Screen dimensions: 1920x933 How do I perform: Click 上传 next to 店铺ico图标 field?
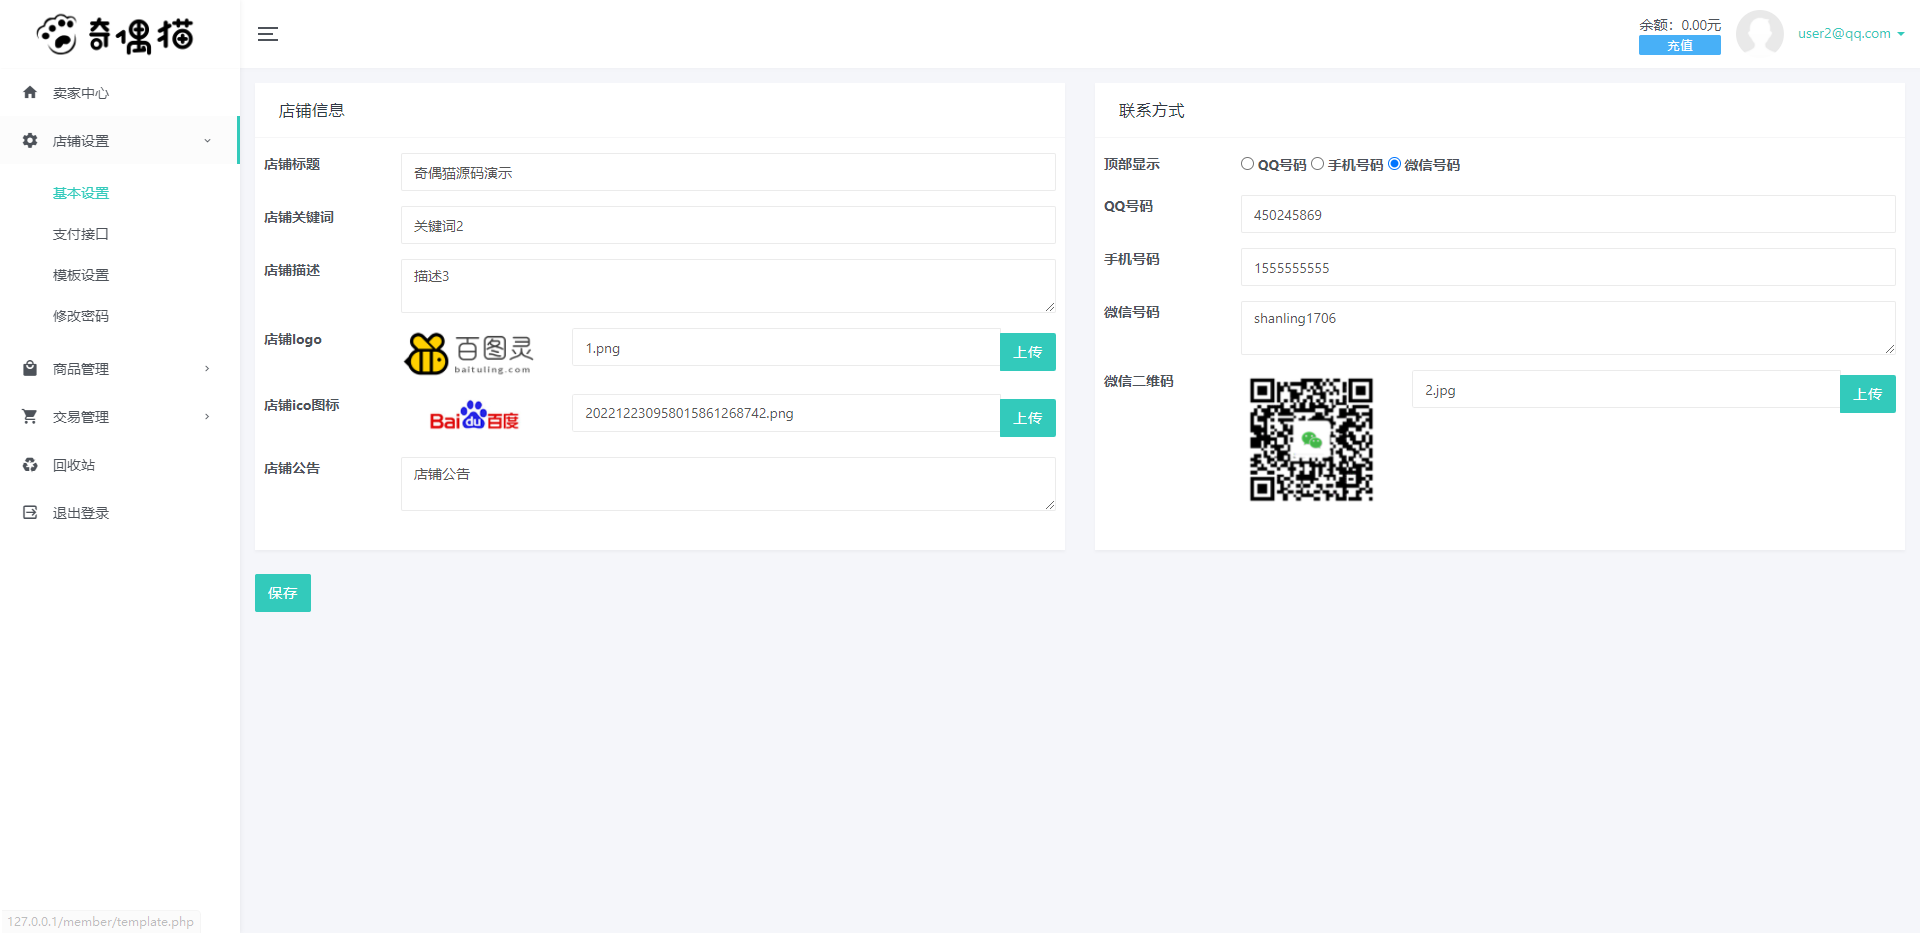click(1028, 418)
